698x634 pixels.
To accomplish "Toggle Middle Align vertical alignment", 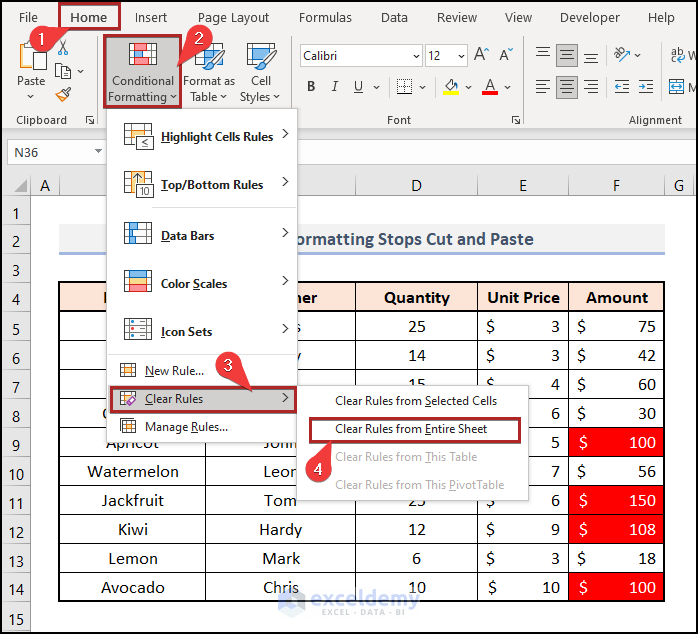I will click(x=567, y=55).
